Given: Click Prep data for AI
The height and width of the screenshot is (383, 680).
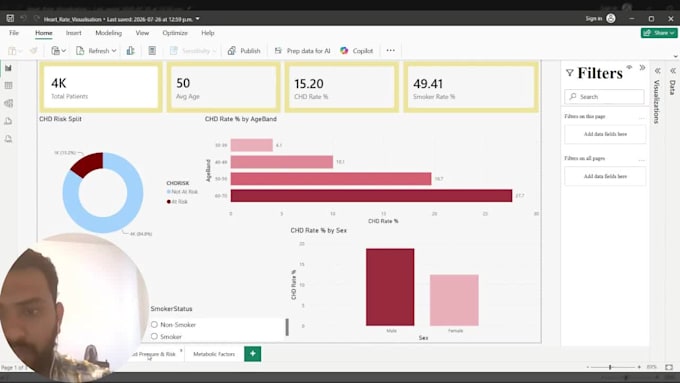Looking at the screenshot, I should [x=302, y=51].
